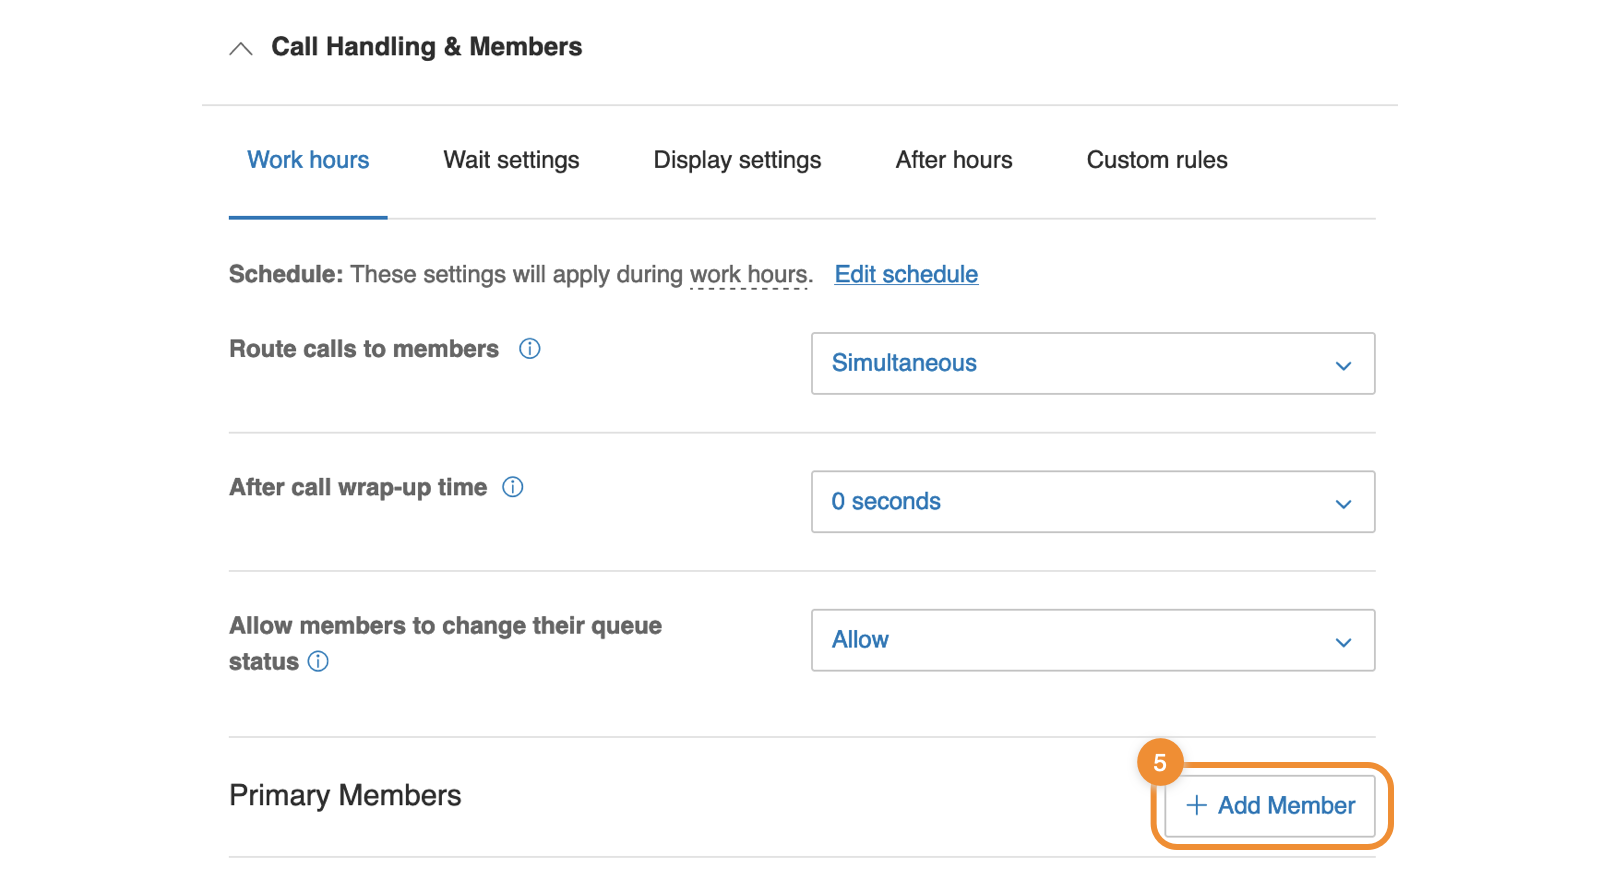Click the chevron arrow in Allow field
The image size is (1600, 880).
pos(1343,642)
